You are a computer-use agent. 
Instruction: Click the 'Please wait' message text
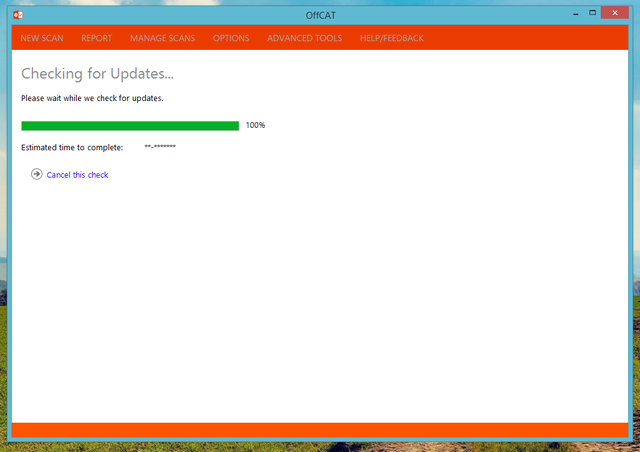[92, 99]
